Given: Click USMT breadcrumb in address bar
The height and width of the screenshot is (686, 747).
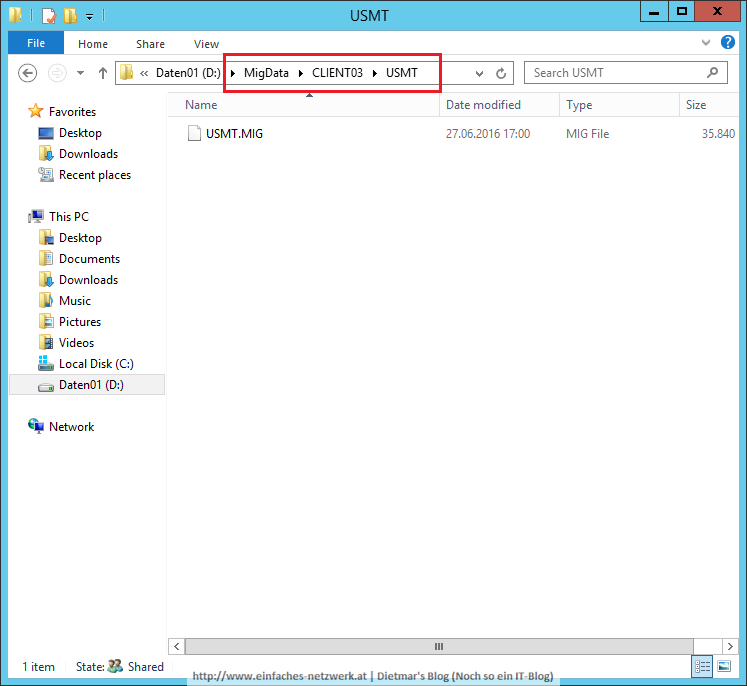Looking at the screenshot, I should [x=402, y=73].
